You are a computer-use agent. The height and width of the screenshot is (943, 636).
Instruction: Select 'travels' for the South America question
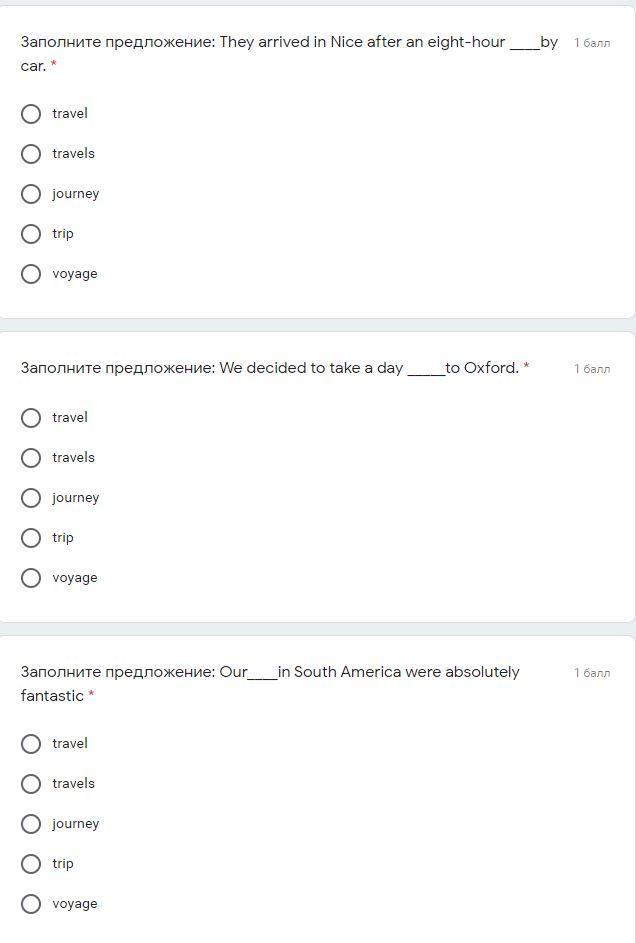31,784
